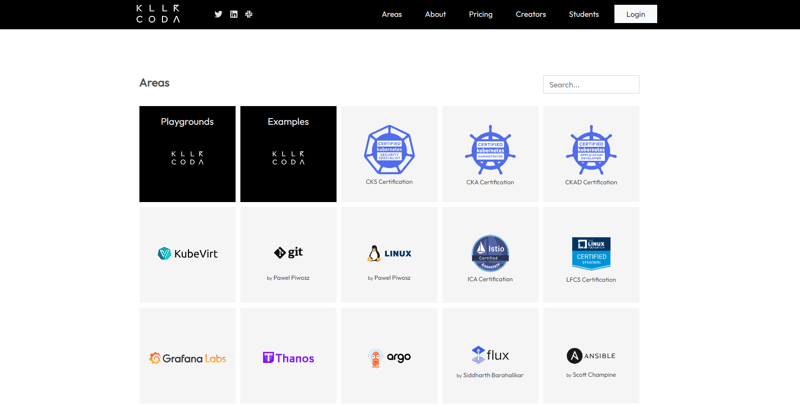The width and height of the screenshot is (800, 407).
Task: Click the CKAD Certification label
Action: pyautogui.click(x=591, y=182)
